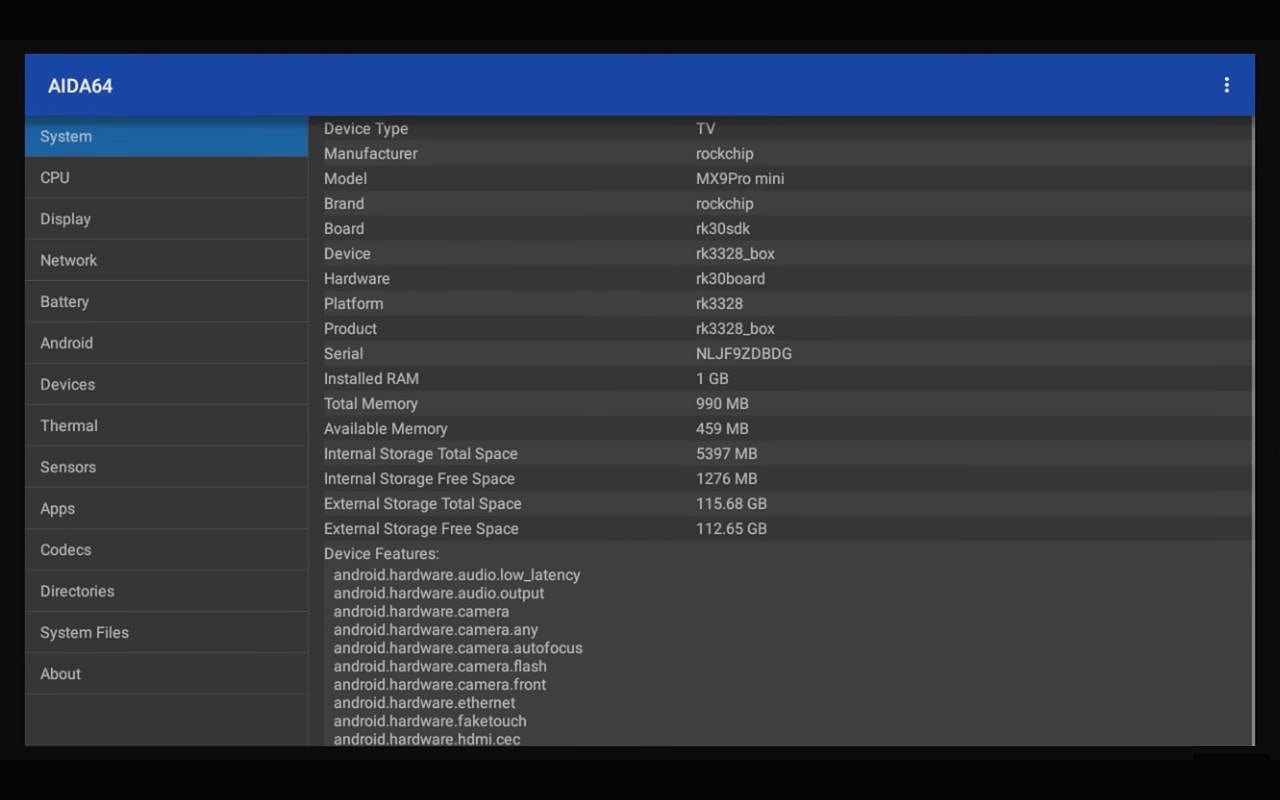Open Thermal readings
1280x800 pixels.
(x=166, y=425)
